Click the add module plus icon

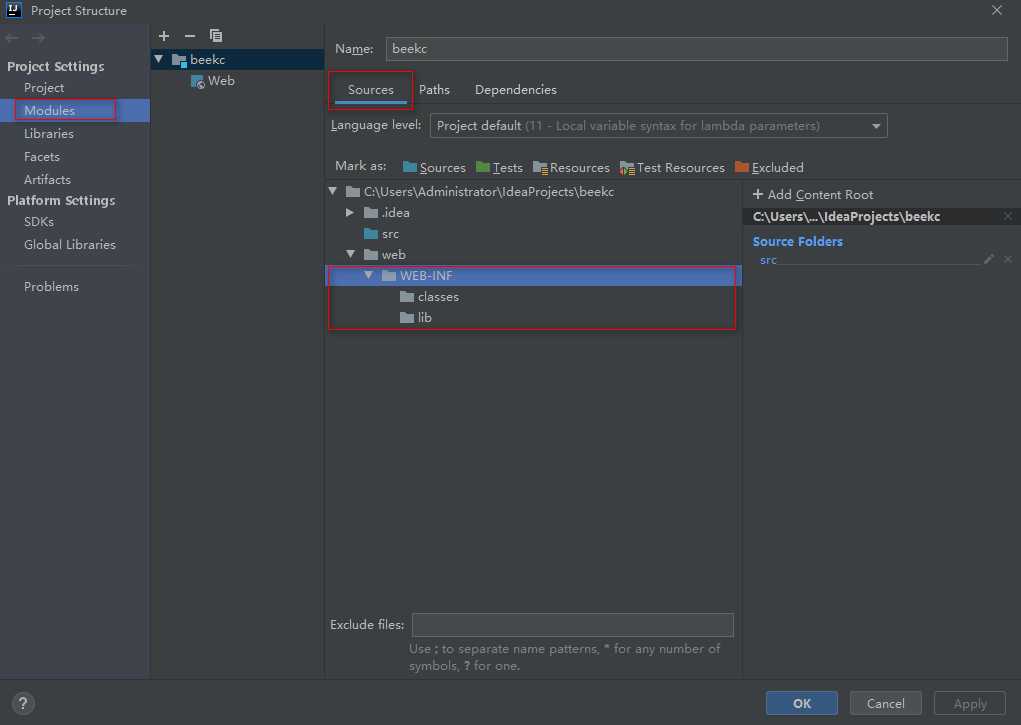click(164, 36)
